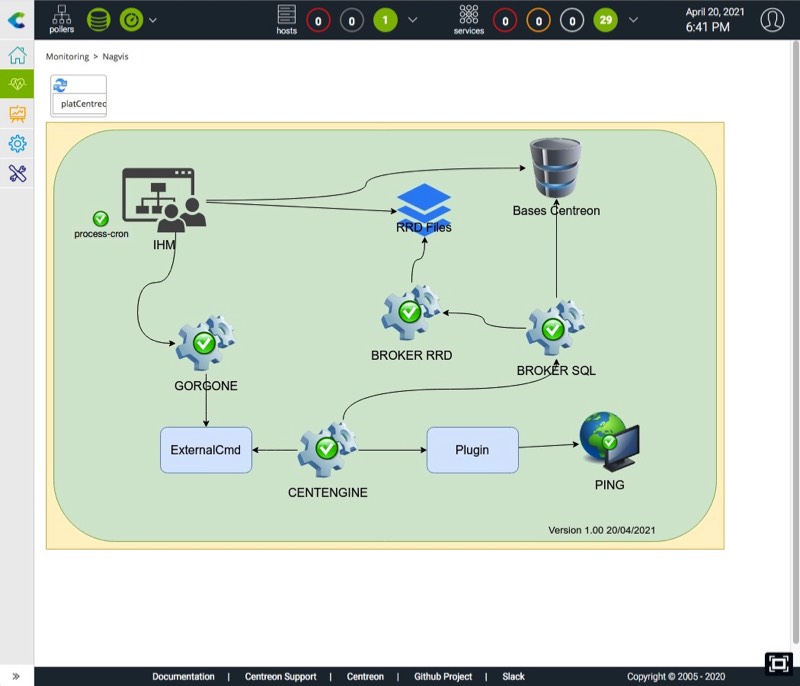
Task: Open the Reporting chart sidebar icon
Action: [17, 114]
